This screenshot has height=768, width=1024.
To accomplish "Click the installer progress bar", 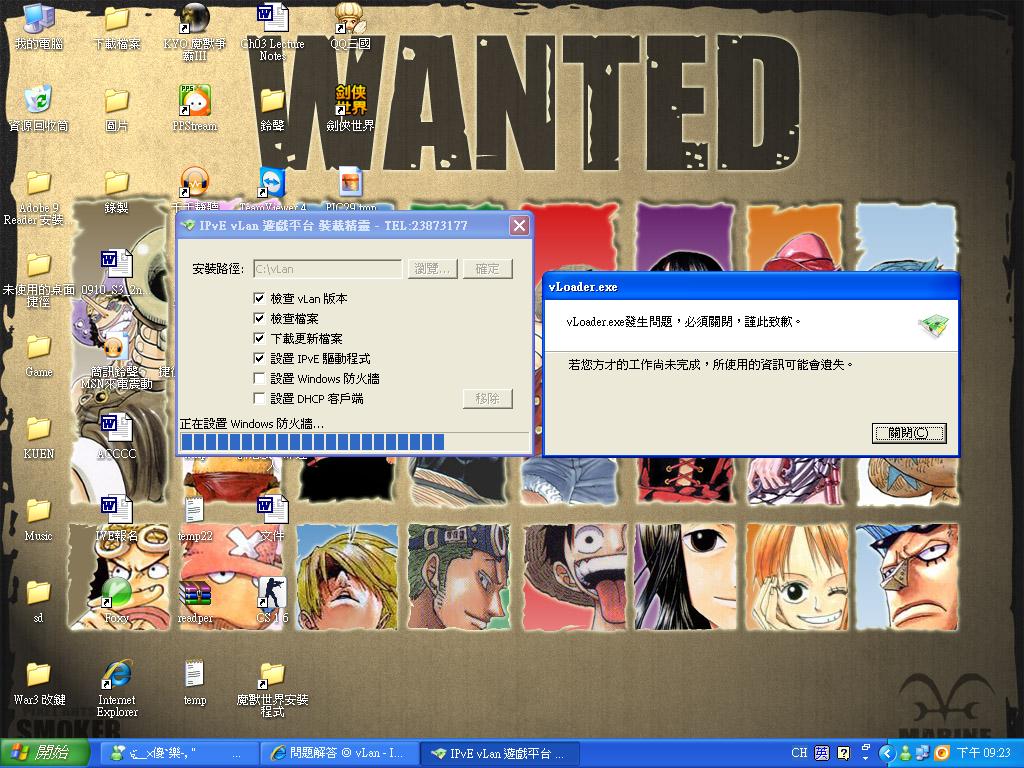I will tap(354, 443).
